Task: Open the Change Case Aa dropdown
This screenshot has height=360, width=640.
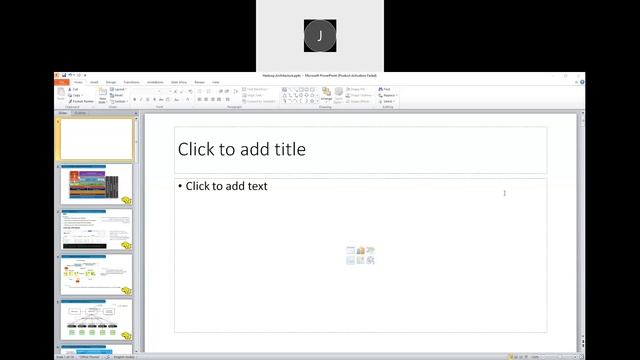Action: pyautogui.click(x=177, y=100)
